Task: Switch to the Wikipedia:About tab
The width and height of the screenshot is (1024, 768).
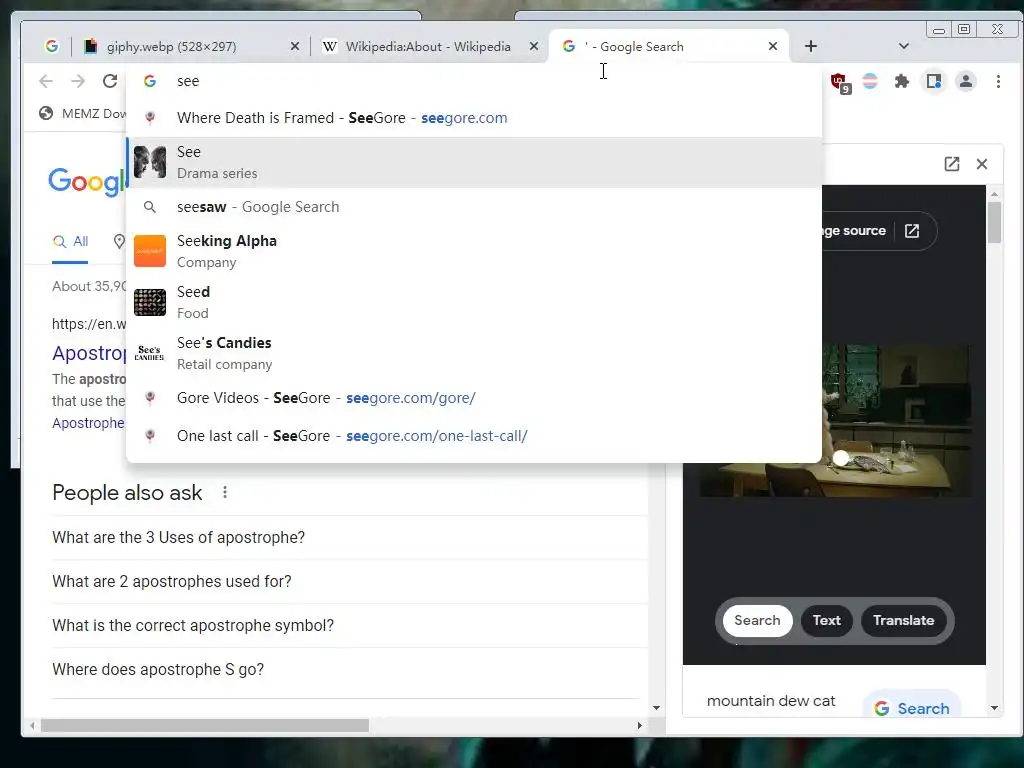Action: click(x=428, y=46)
